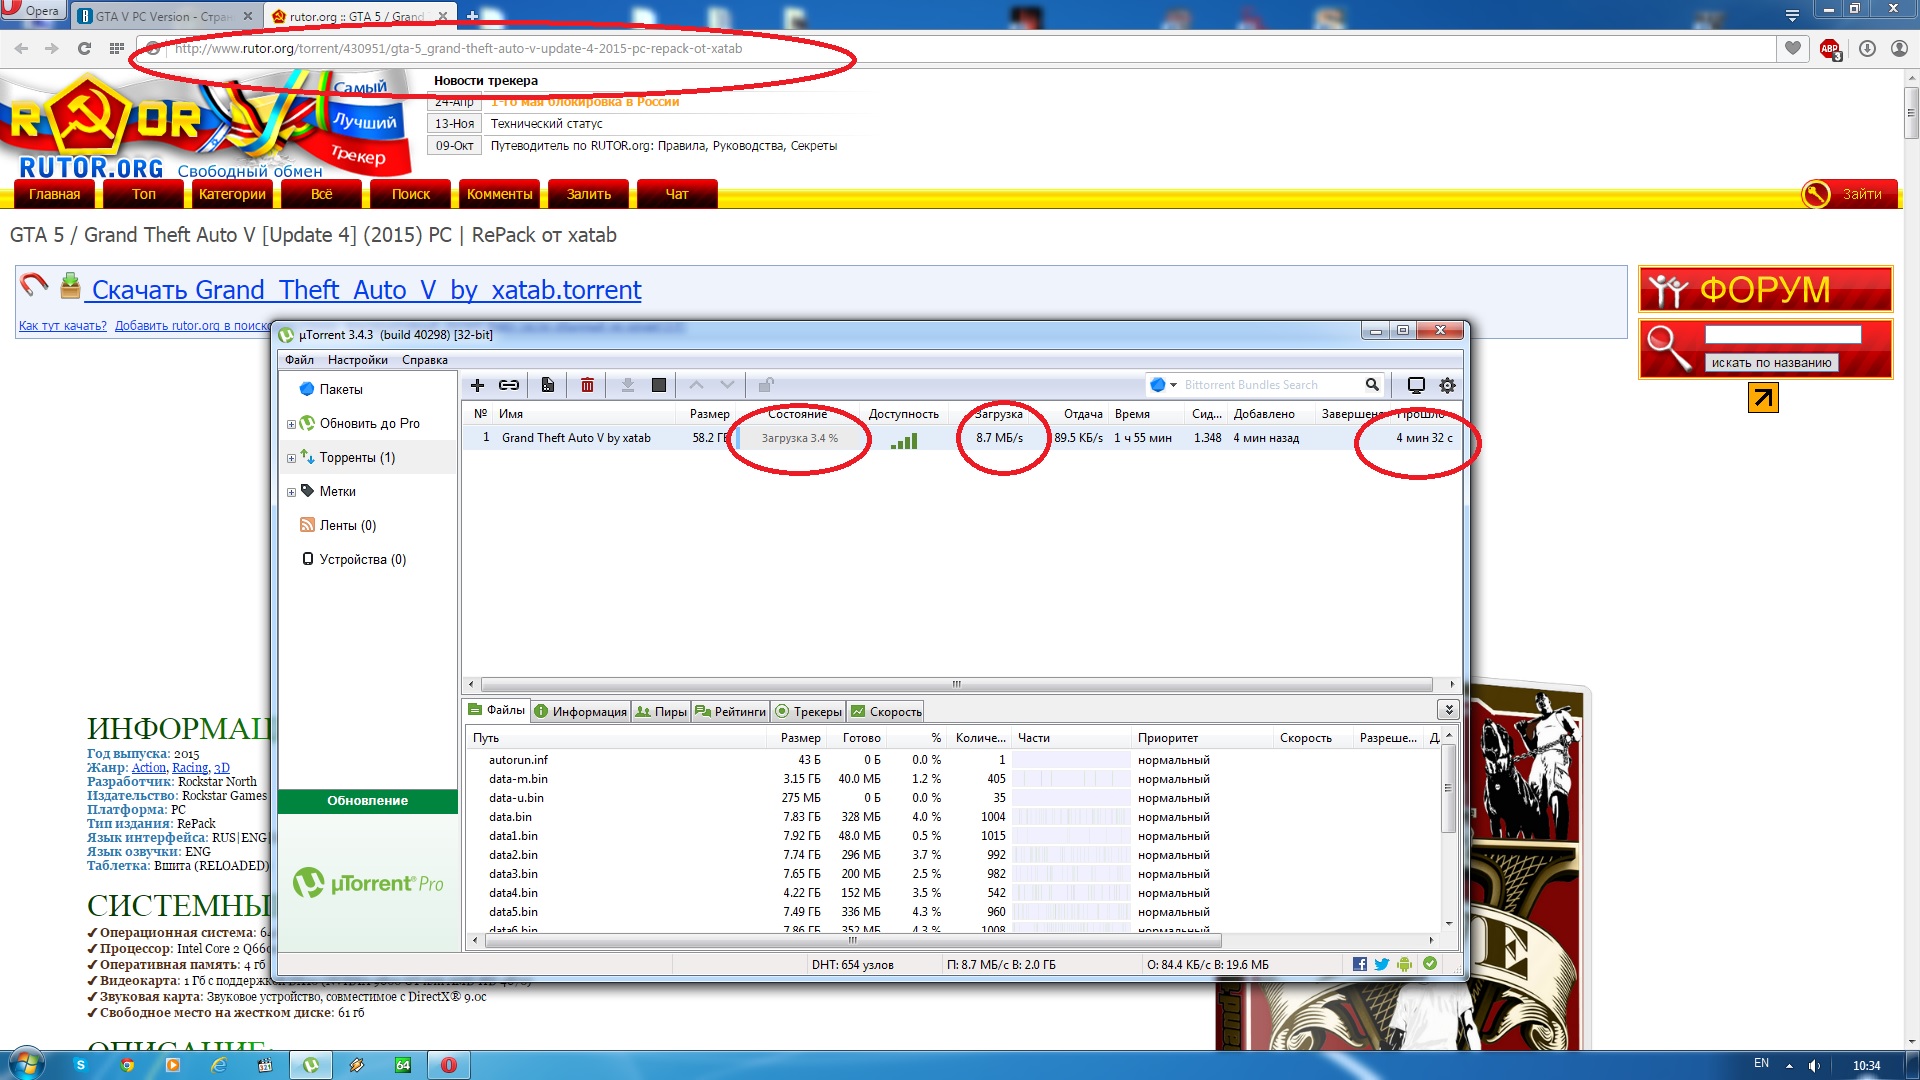The width and height of the screenshot is (1920, 1080).
Task: Switch to the Пиры tab
Action: click(x=661, y=711)
